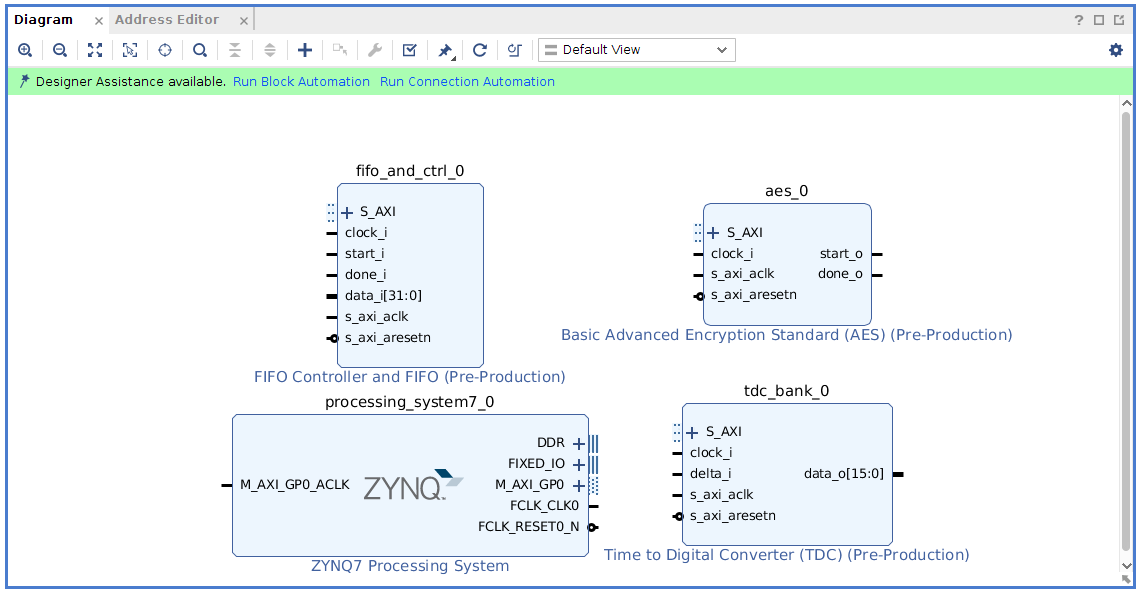The image size is (1139, 592).
Task: Select the Diagram tab
Action: coord(44,20)
